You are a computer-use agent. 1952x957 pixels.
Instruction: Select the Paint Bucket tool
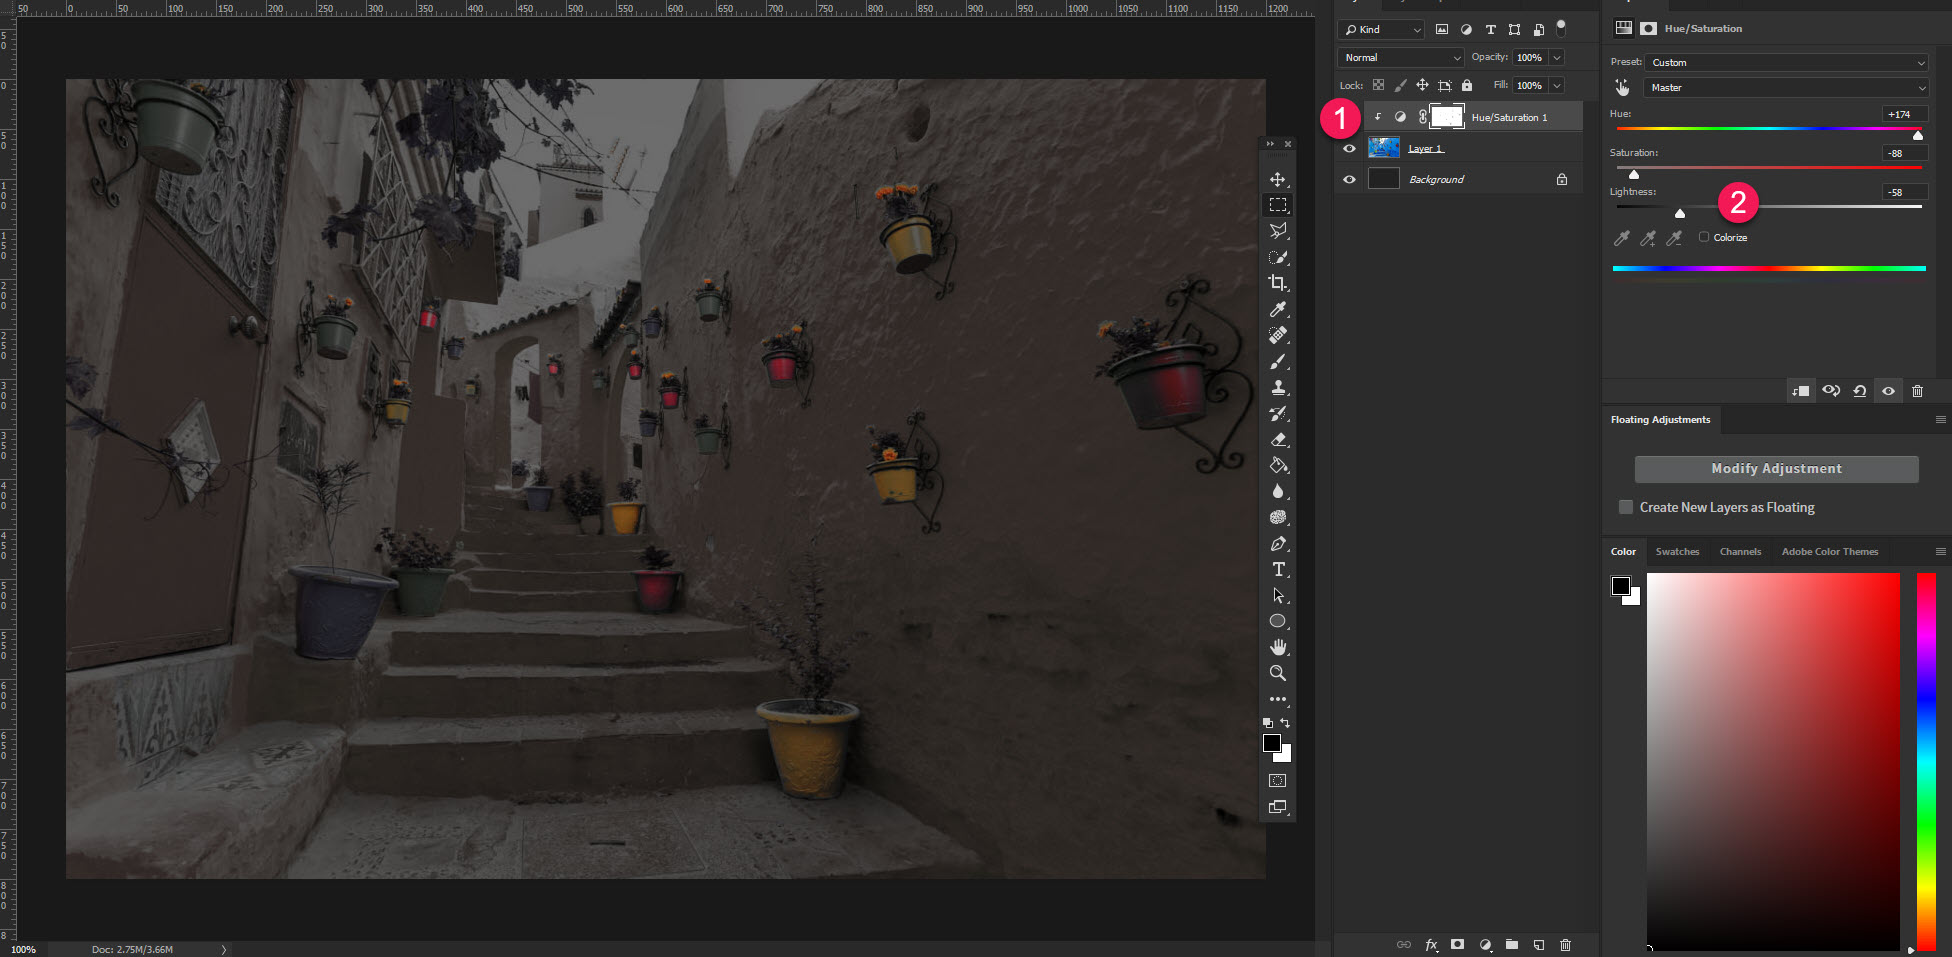tap(1277, 465)
